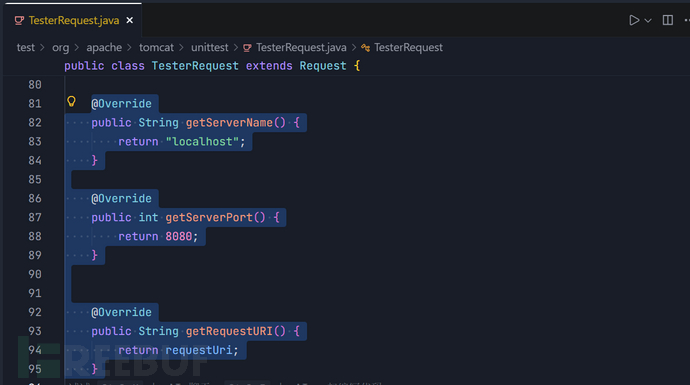Click the getServerPort method name
This screenshot has height=385, width=690.
click(x=209, y=217)
